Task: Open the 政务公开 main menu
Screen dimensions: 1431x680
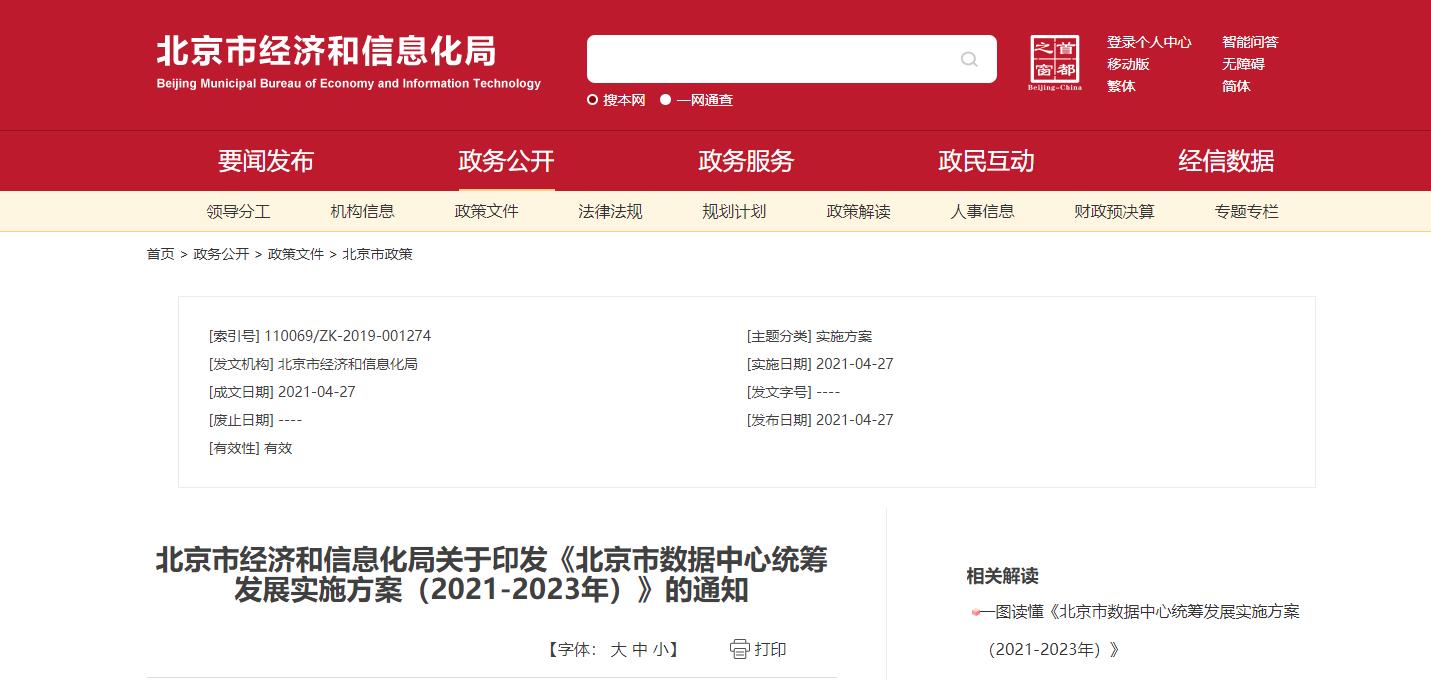Action: 506,161
